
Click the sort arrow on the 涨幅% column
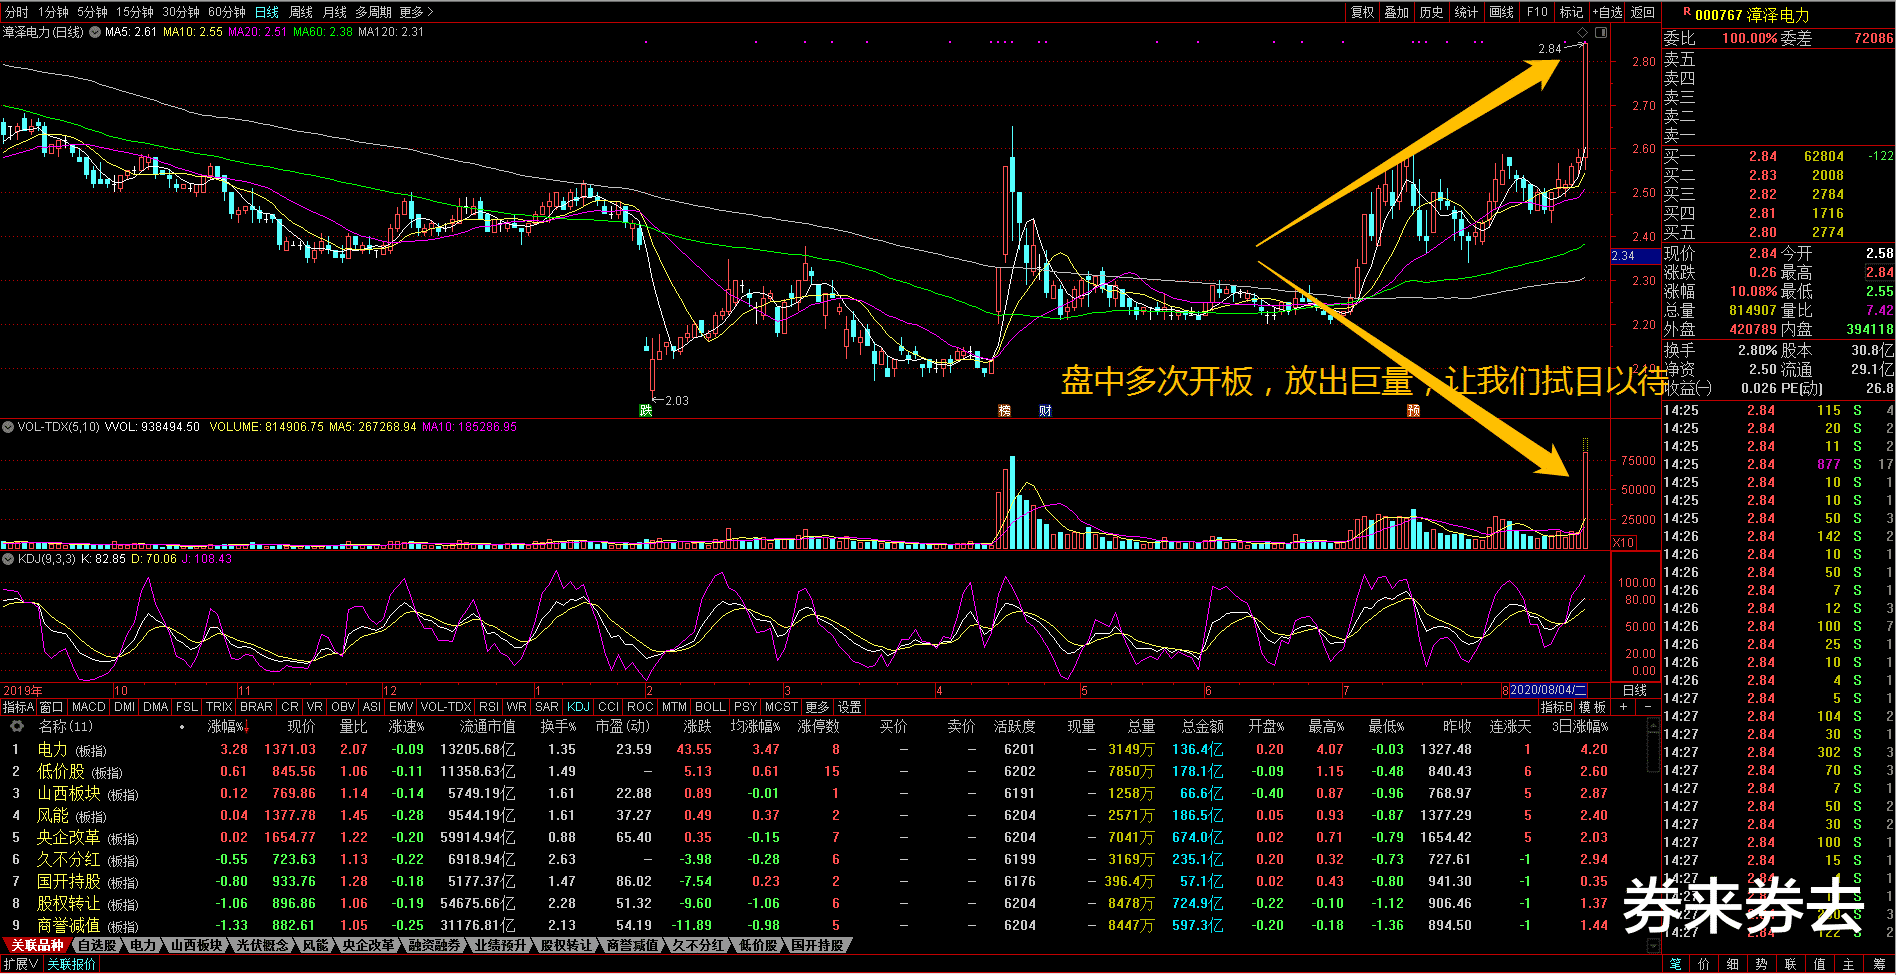click(246, 727)
